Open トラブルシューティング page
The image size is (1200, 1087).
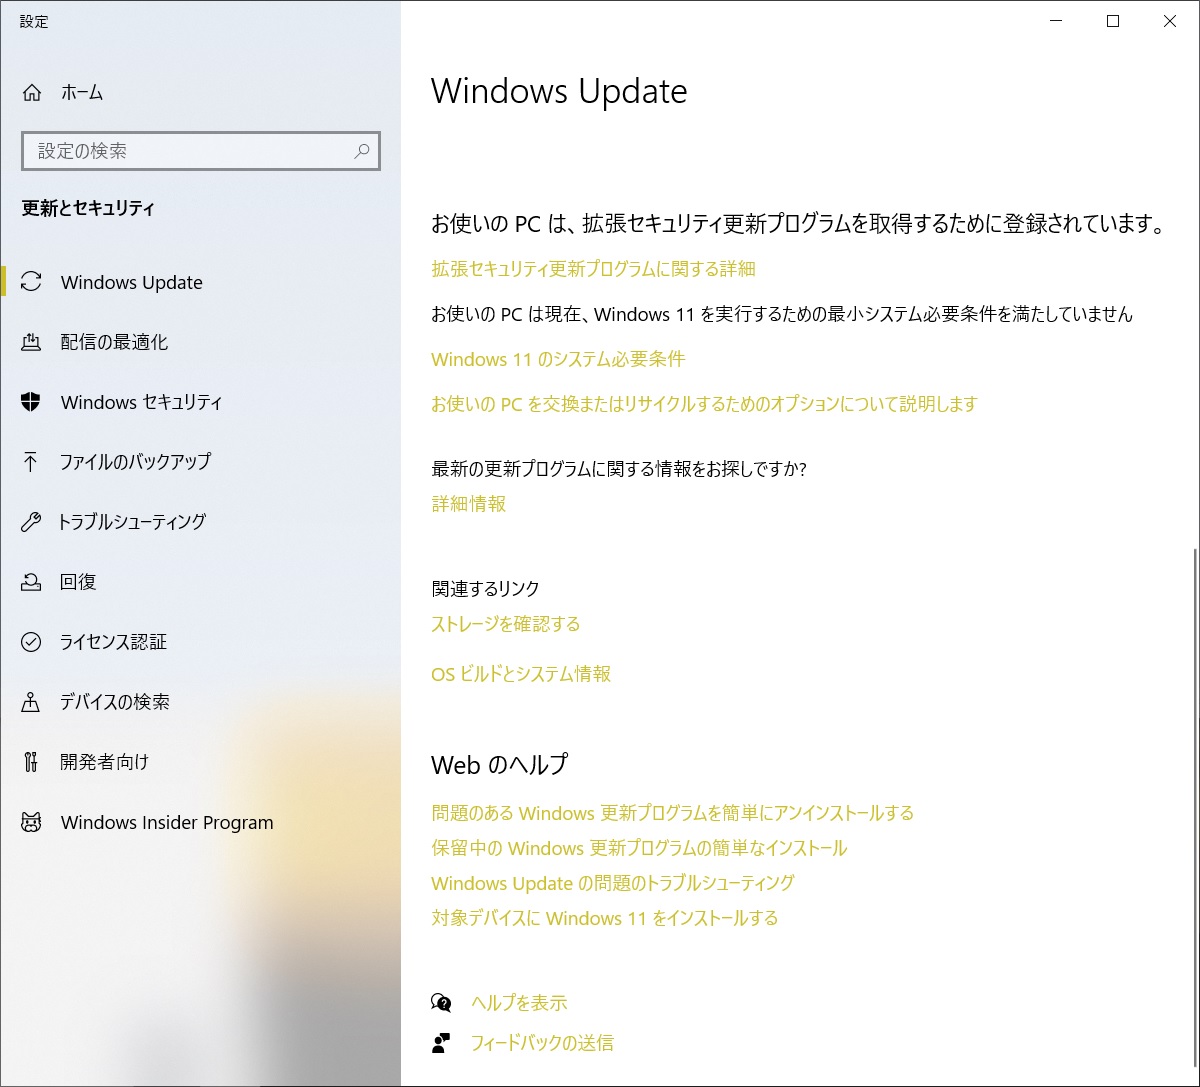pyautogui.click(x=200, y=522)
